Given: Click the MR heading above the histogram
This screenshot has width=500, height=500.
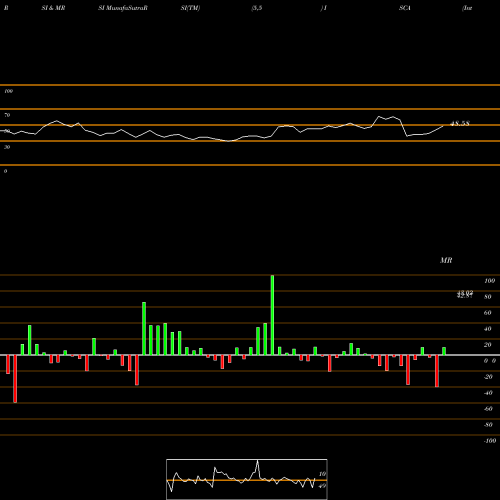Looking at the screenshot, I should coord(446,260).
